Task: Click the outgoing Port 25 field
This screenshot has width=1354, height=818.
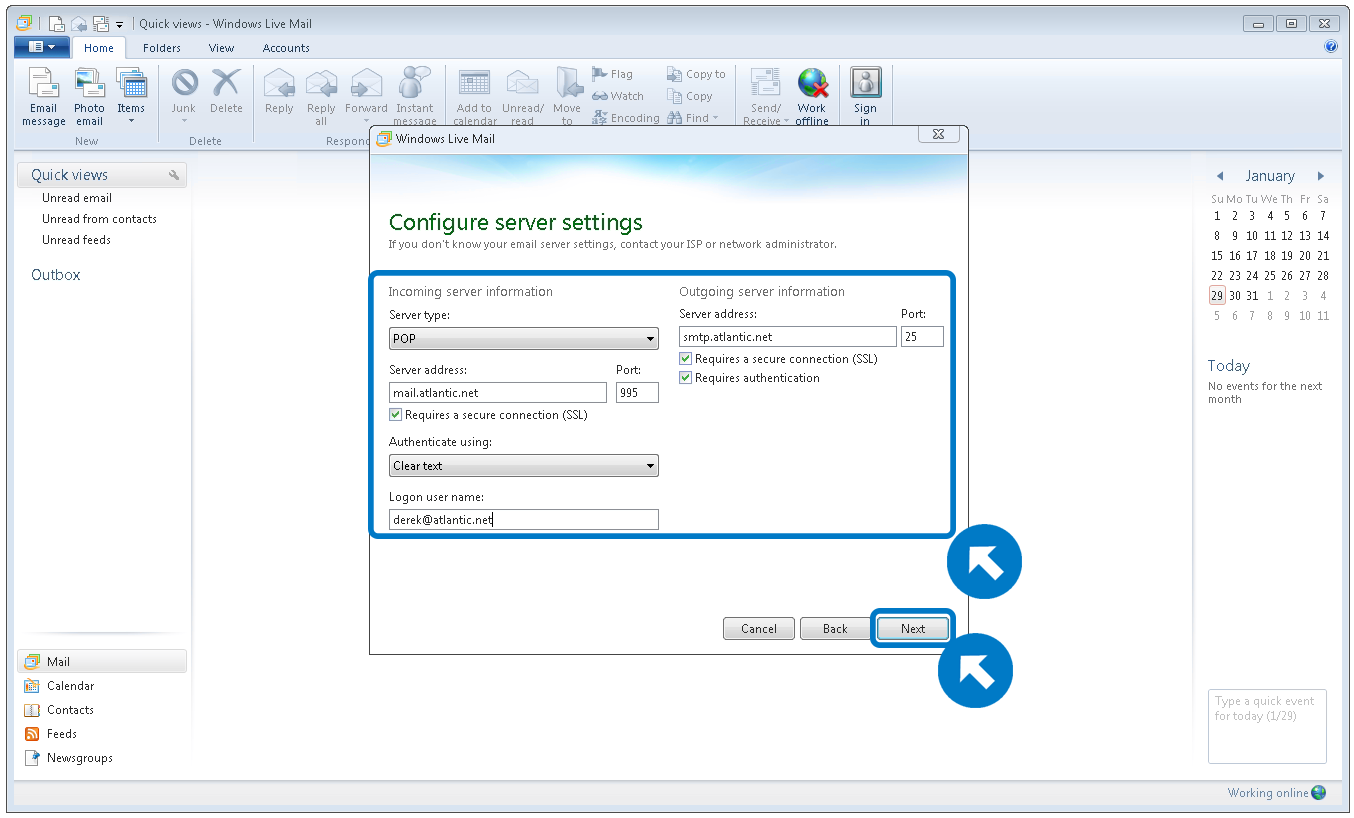Action: coord(922,336)
